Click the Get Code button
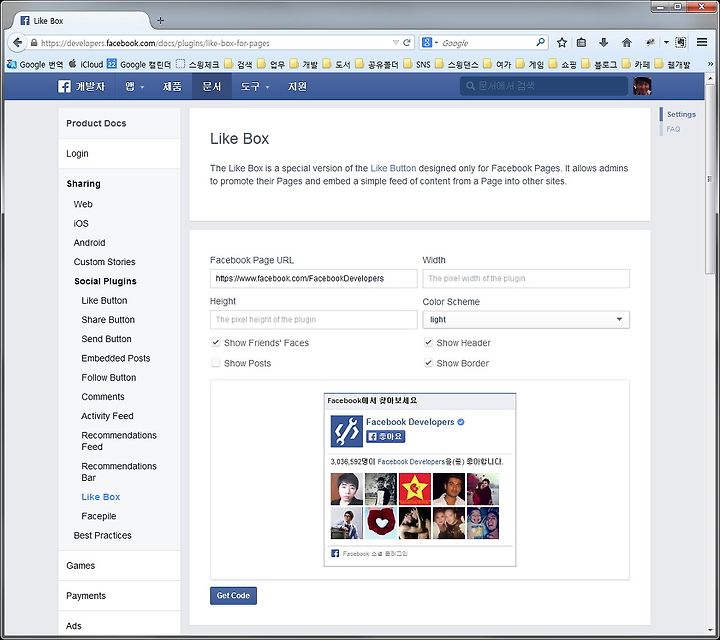The width and height of the screenshot is (720, 640). [233, 595]
